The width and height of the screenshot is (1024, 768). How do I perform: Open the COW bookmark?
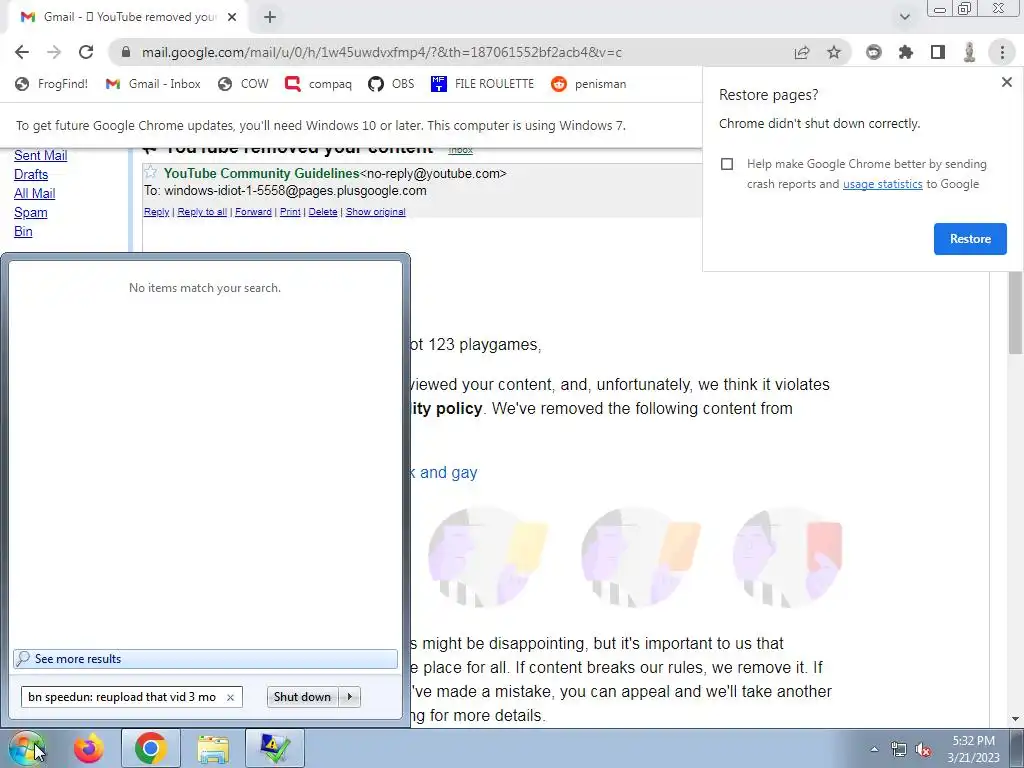coord(243,84)
